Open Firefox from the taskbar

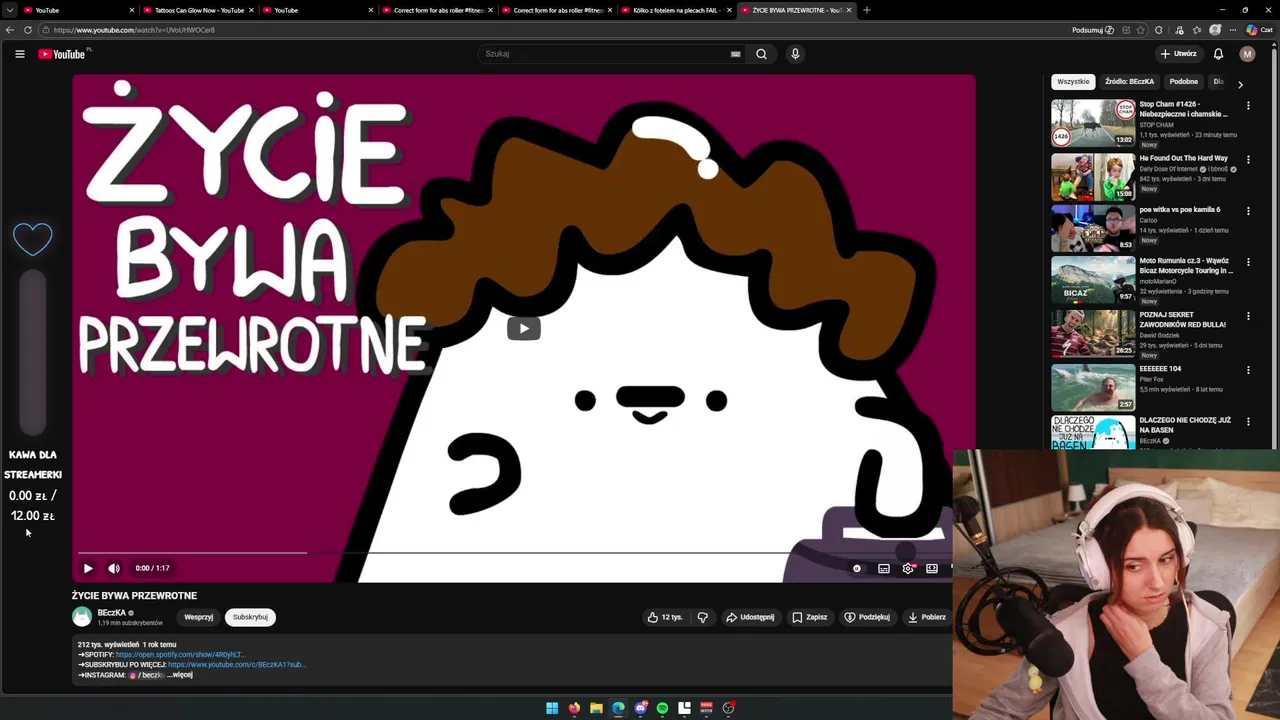(574, 708)
